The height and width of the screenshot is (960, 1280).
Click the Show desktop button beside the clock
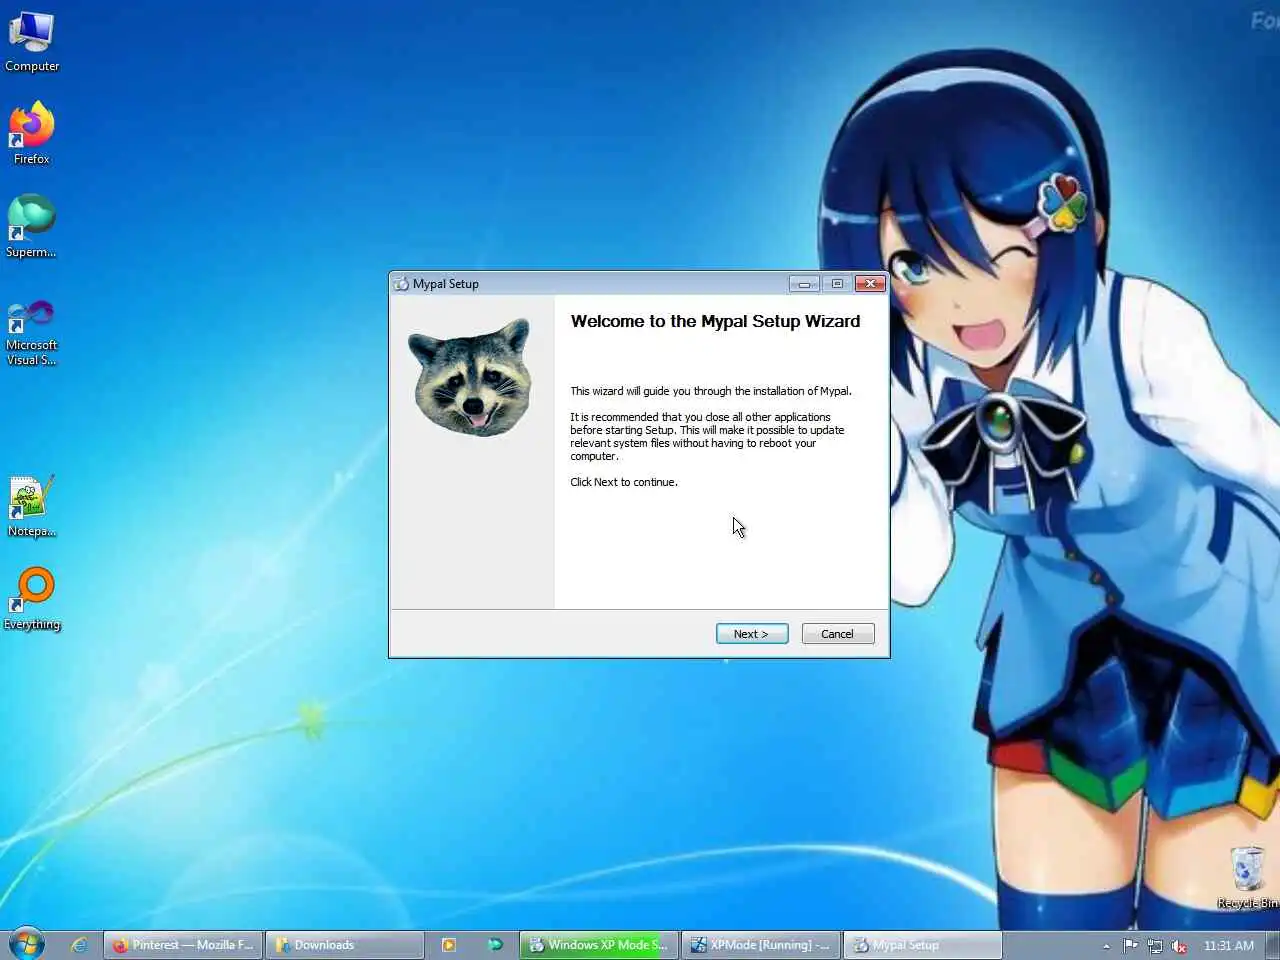point(1273,945)
